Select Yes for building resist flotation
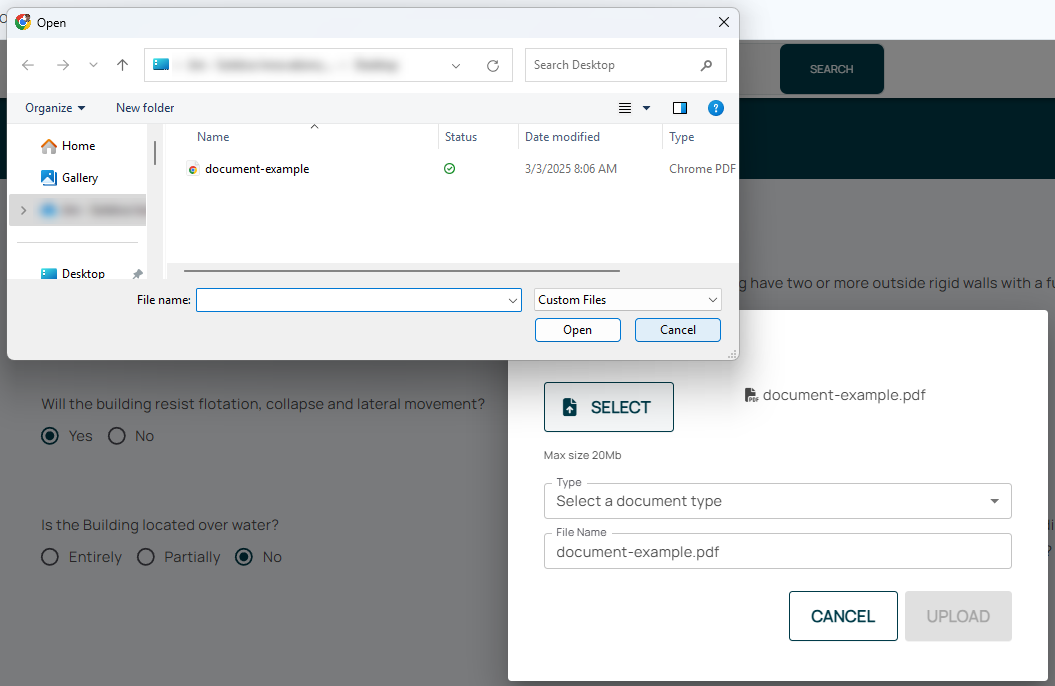Image resolution: width=1055 pixels, height=686 pixels. [50, 436]
